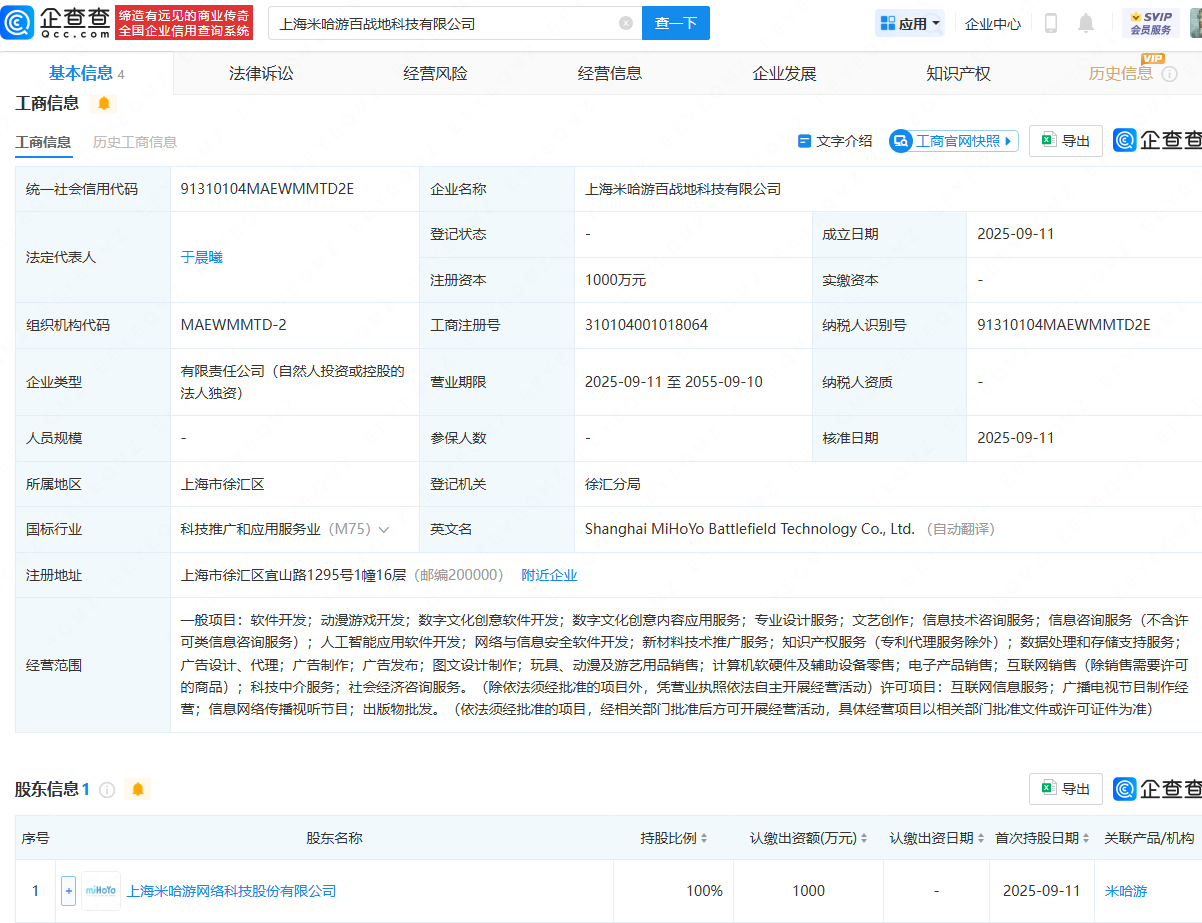The height and width of the screenshot is (923, 1202).
Task: Click miHoYo shareholder logo thumbnail
Action: (x=100, y=890)
